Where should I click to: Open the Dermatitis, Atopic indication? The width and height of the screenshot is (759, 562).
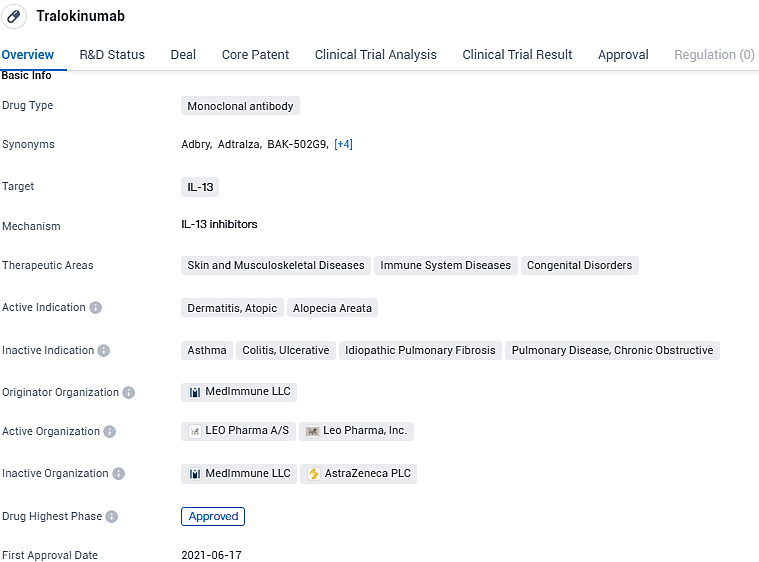pos(232,308)
